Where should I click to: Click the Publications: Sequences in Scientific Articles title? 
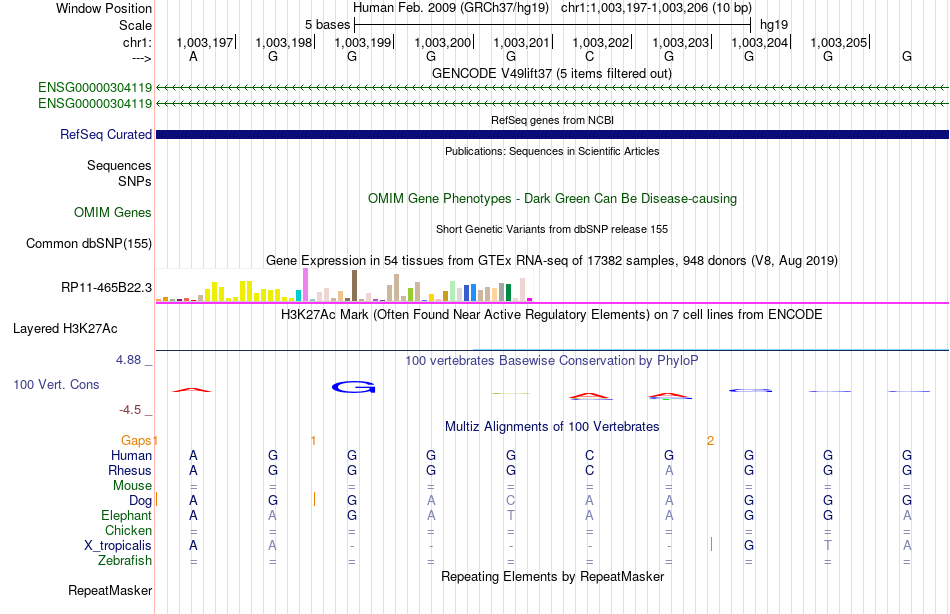[x=552, y=151]
